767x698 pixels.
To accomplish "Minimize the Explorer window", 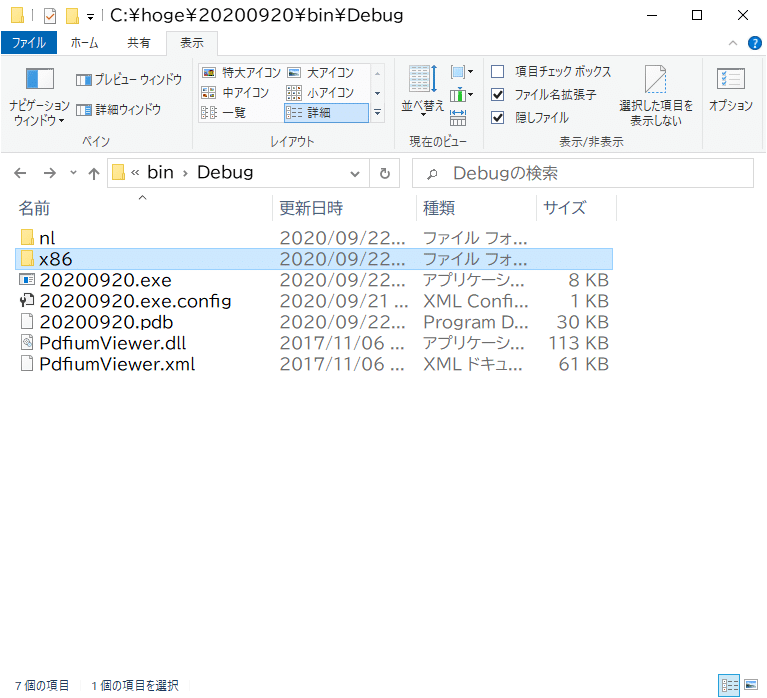I will pos(652,16).
